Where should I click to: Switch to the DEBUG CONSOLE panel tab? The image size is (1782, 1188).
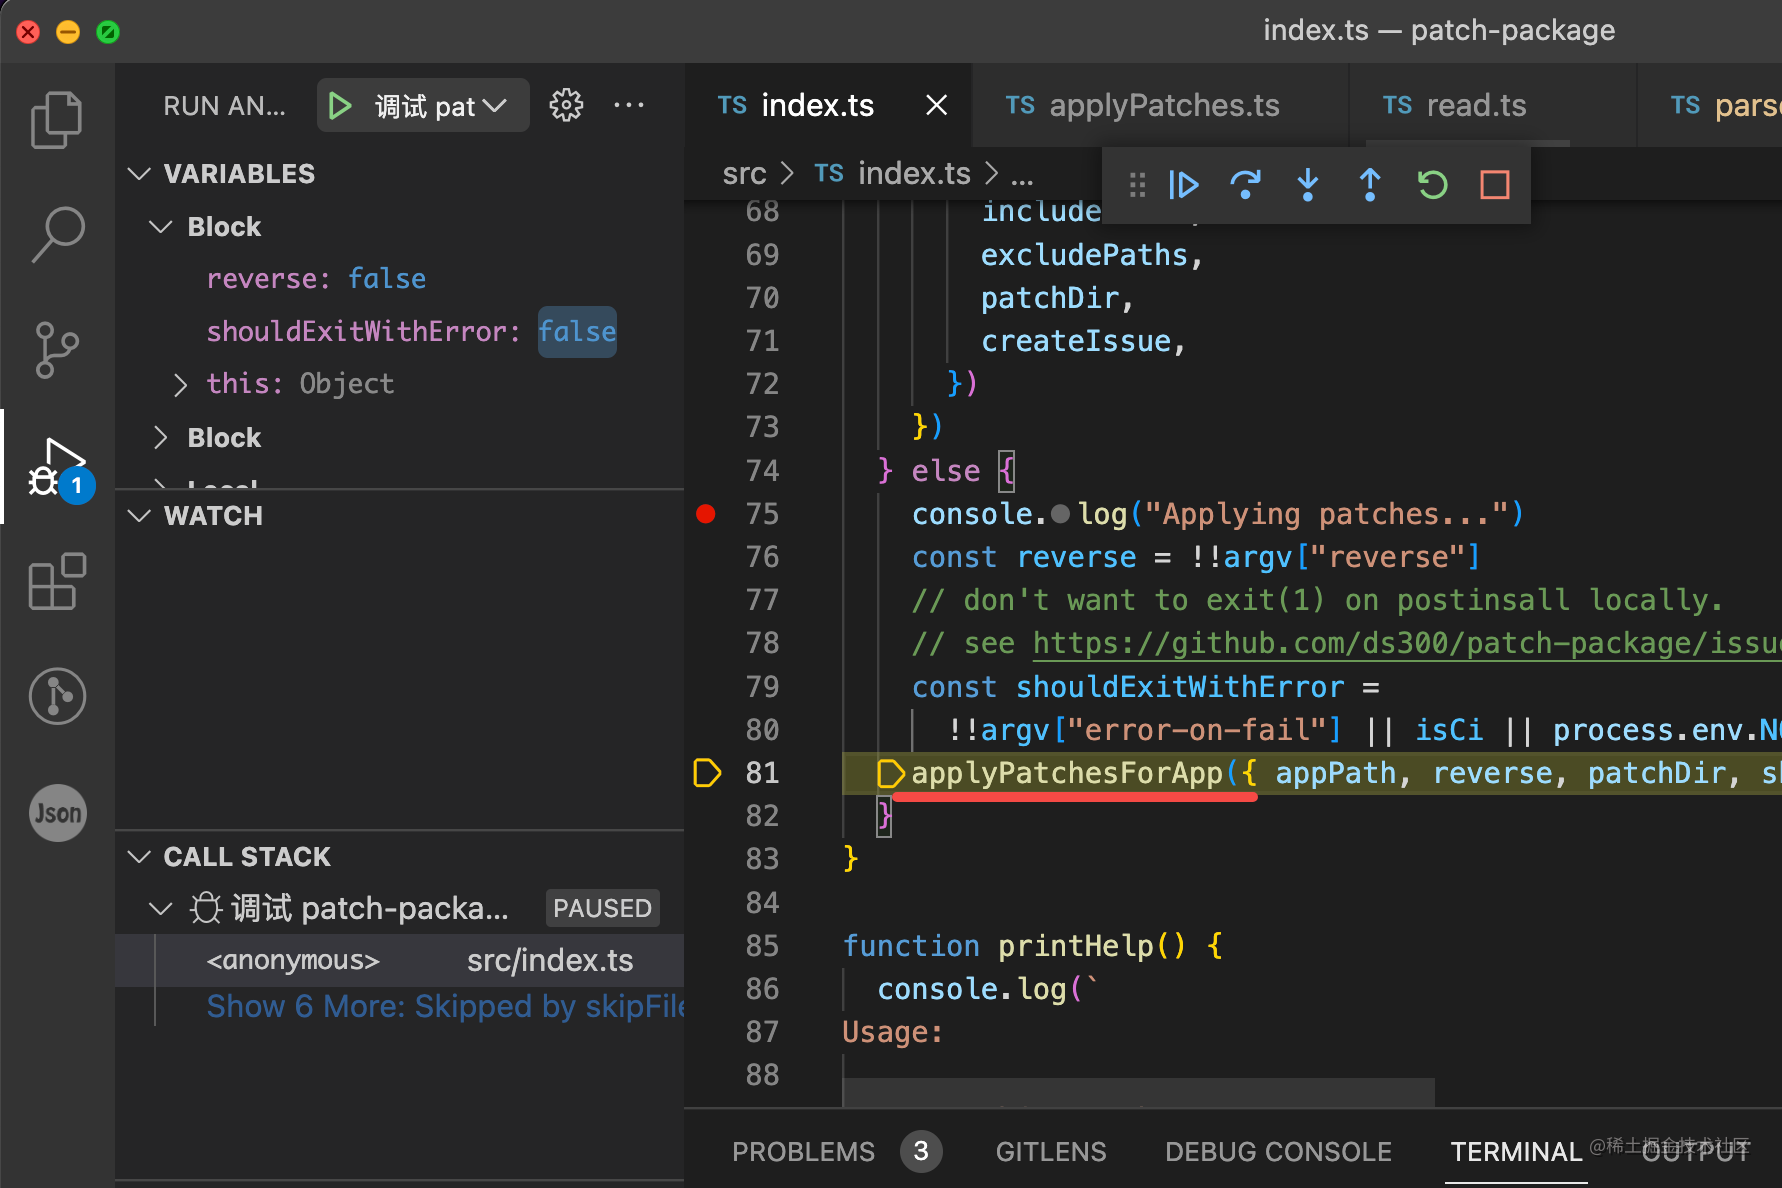[x=1278, y=1152]
